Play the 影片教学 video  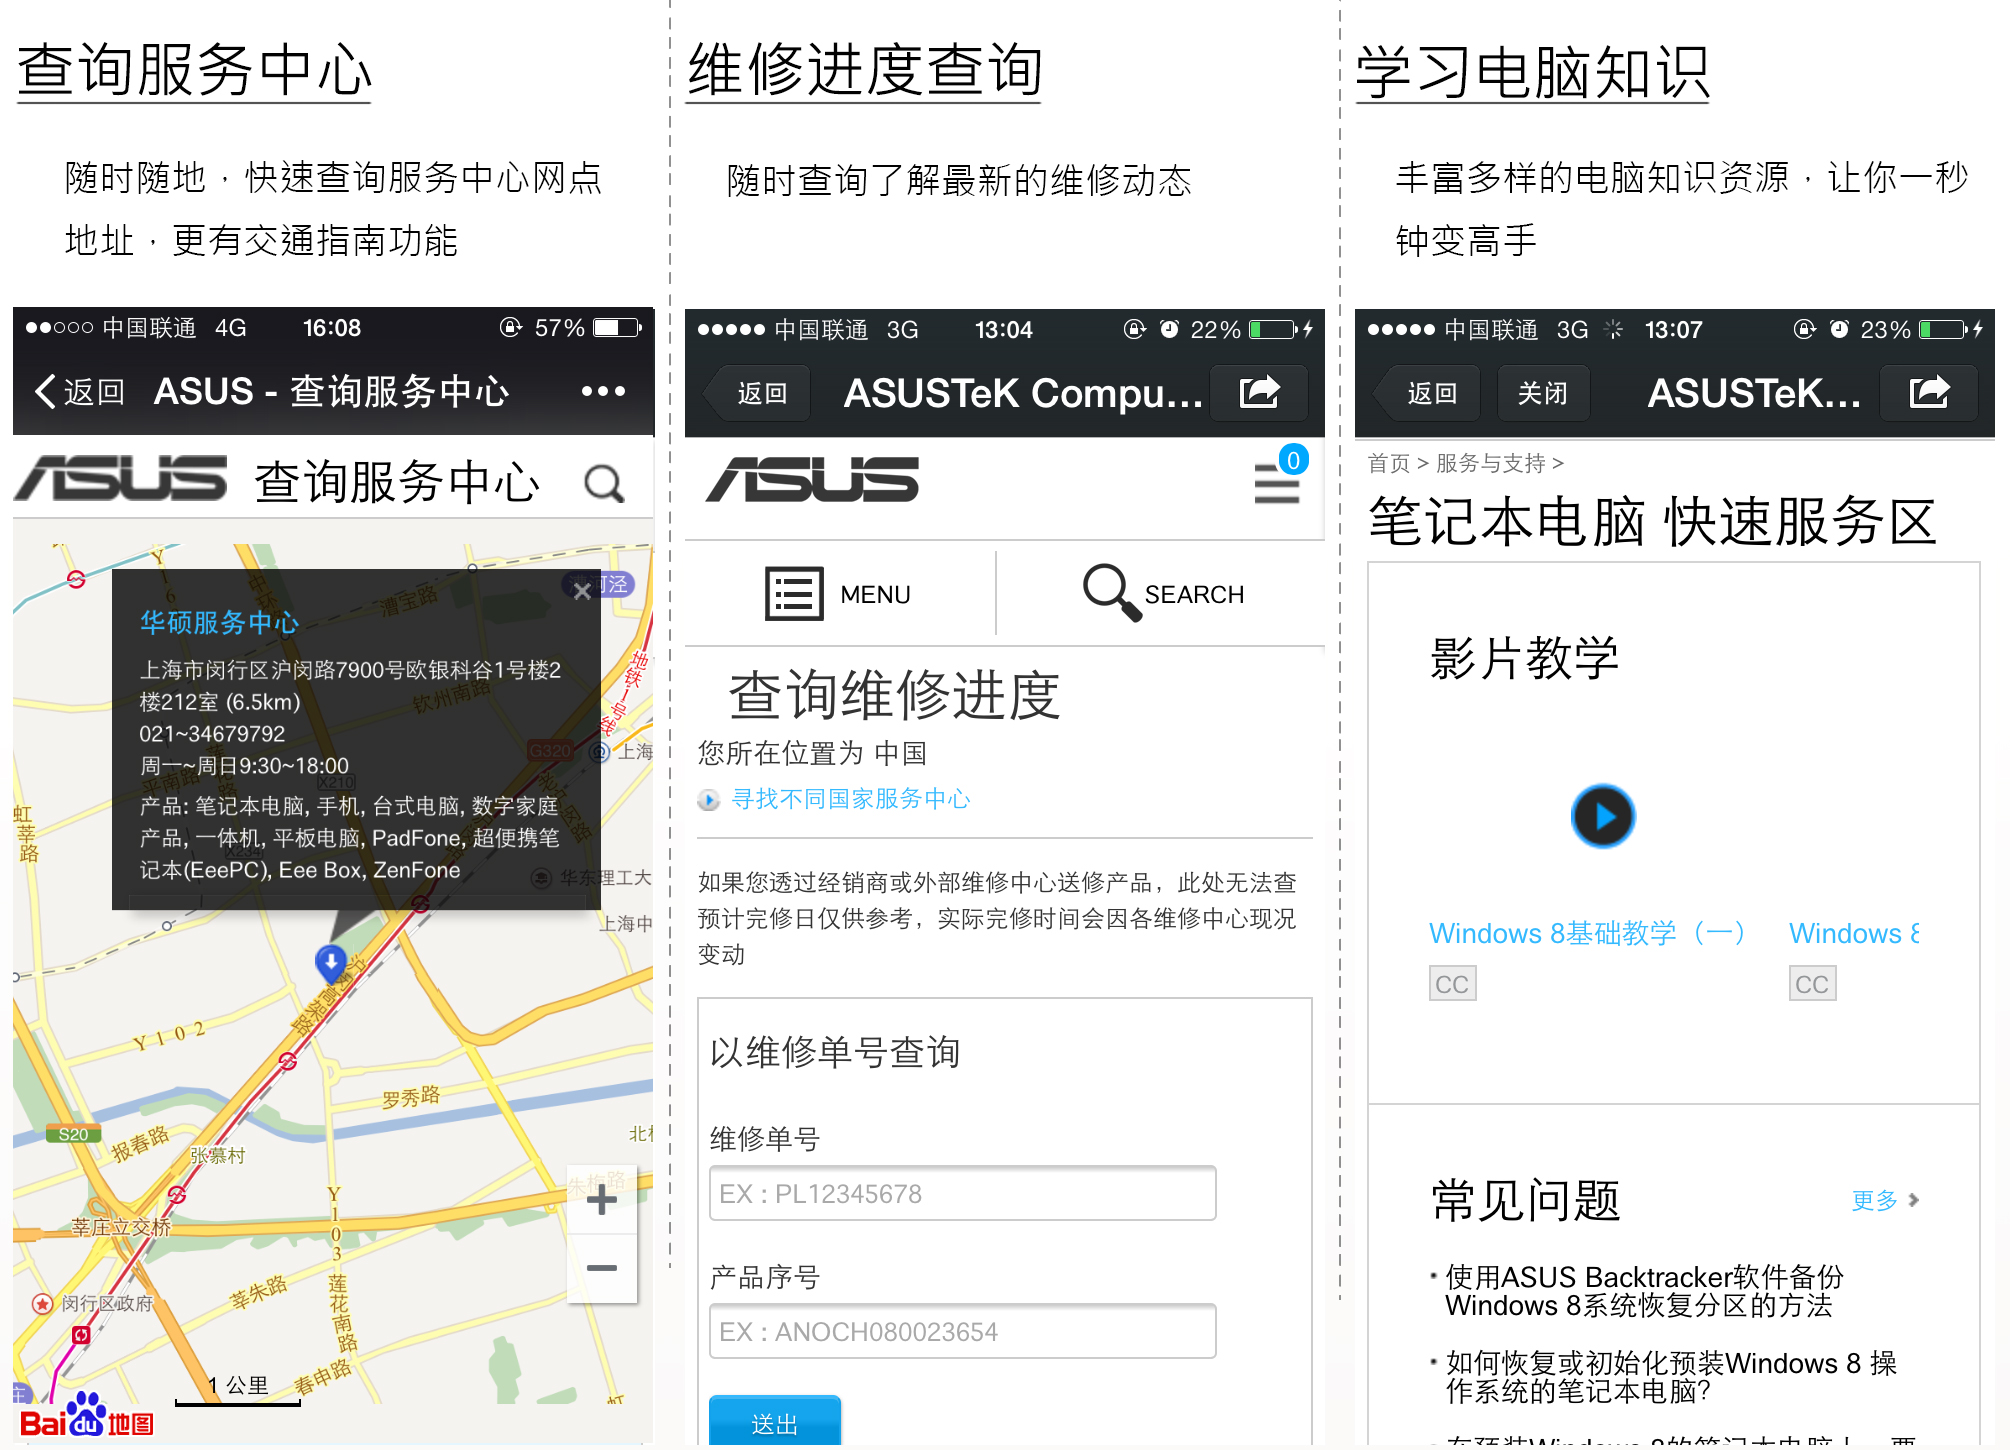[1602, 817]
